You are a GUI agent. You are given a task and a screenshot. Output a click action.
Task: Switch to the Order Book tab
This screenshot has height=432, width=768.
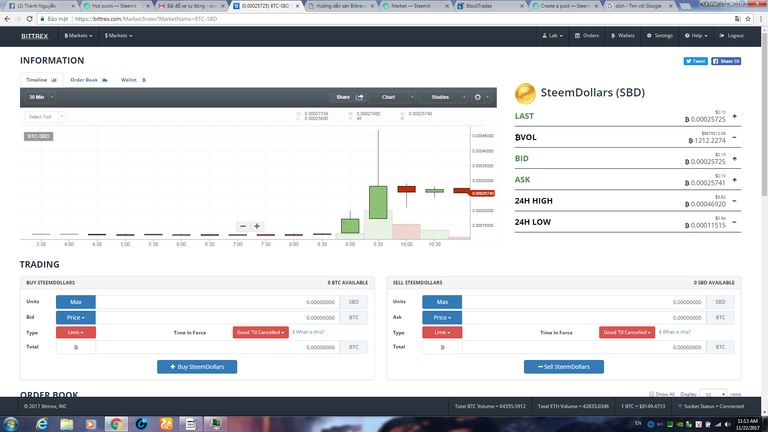click(89, 80)
